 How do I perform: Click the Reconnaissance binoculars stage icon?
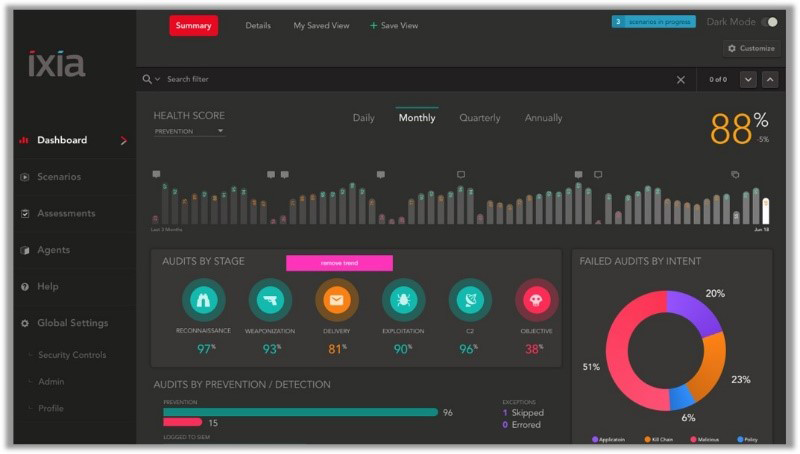click(204, 299)
